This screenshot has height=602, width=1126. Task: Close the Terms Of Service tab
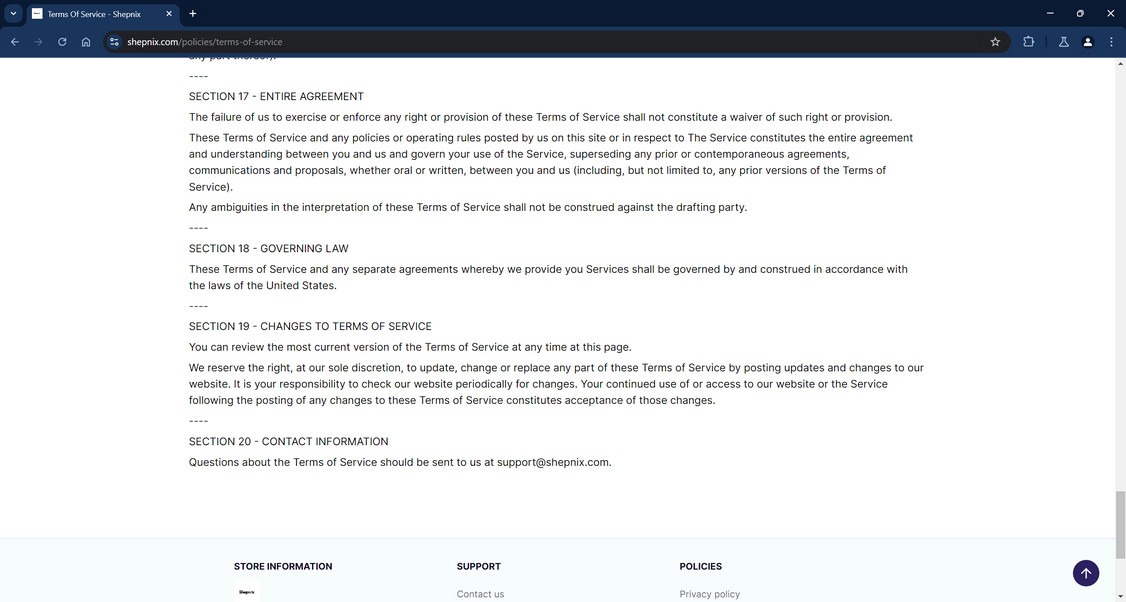pyautogui.click(x=168, y=14)
